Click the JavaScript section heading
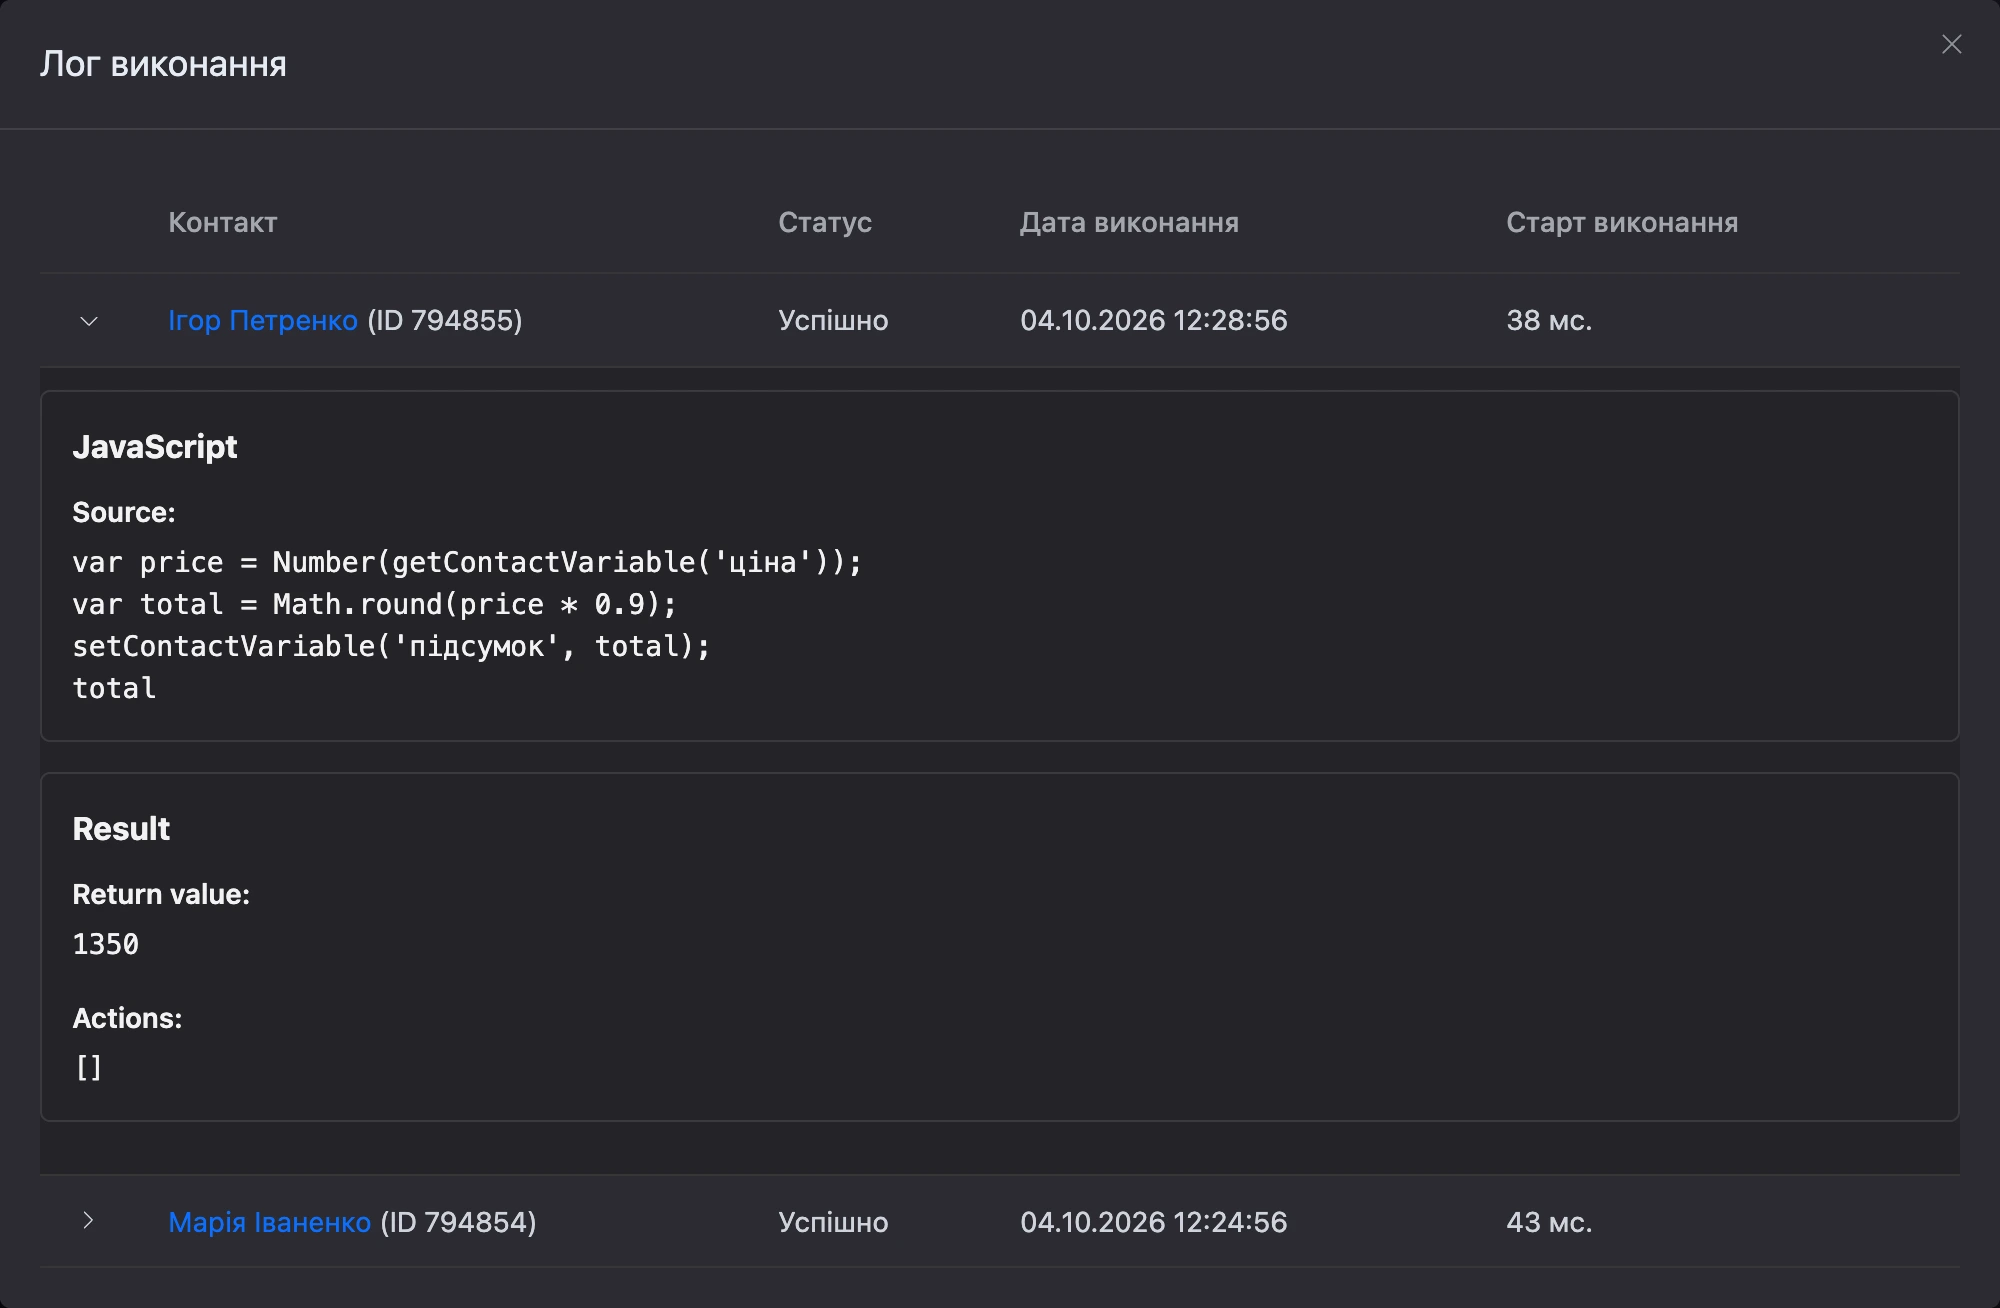This screenshot has height=1308, width=2000. (x=155, y=447)
